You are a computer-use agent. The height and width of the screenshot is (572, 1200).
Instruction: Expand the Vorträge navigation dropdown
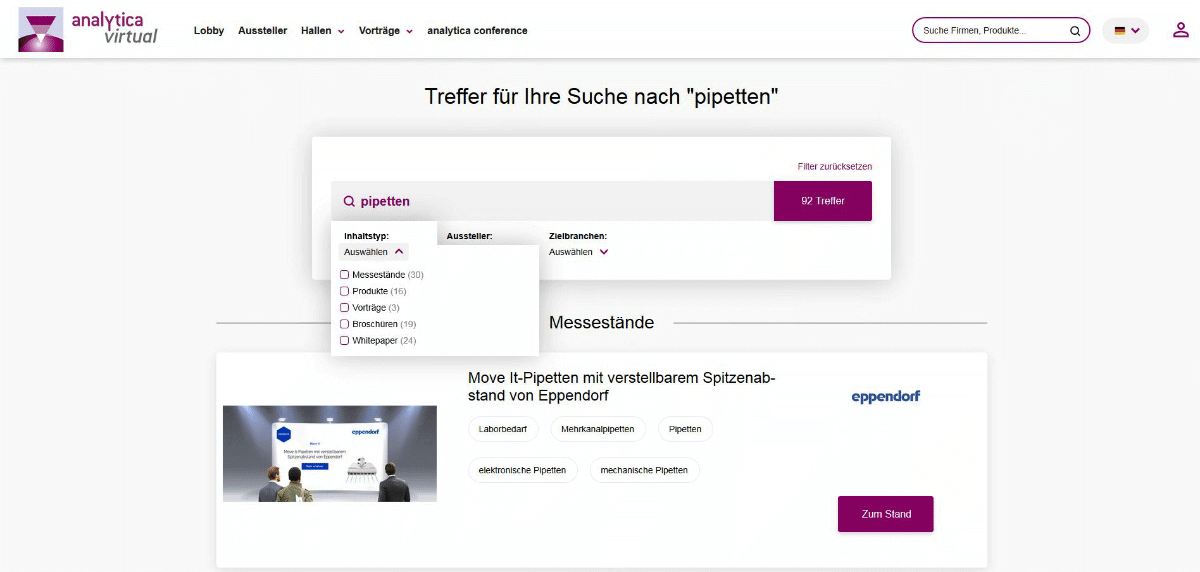point(385,31)
